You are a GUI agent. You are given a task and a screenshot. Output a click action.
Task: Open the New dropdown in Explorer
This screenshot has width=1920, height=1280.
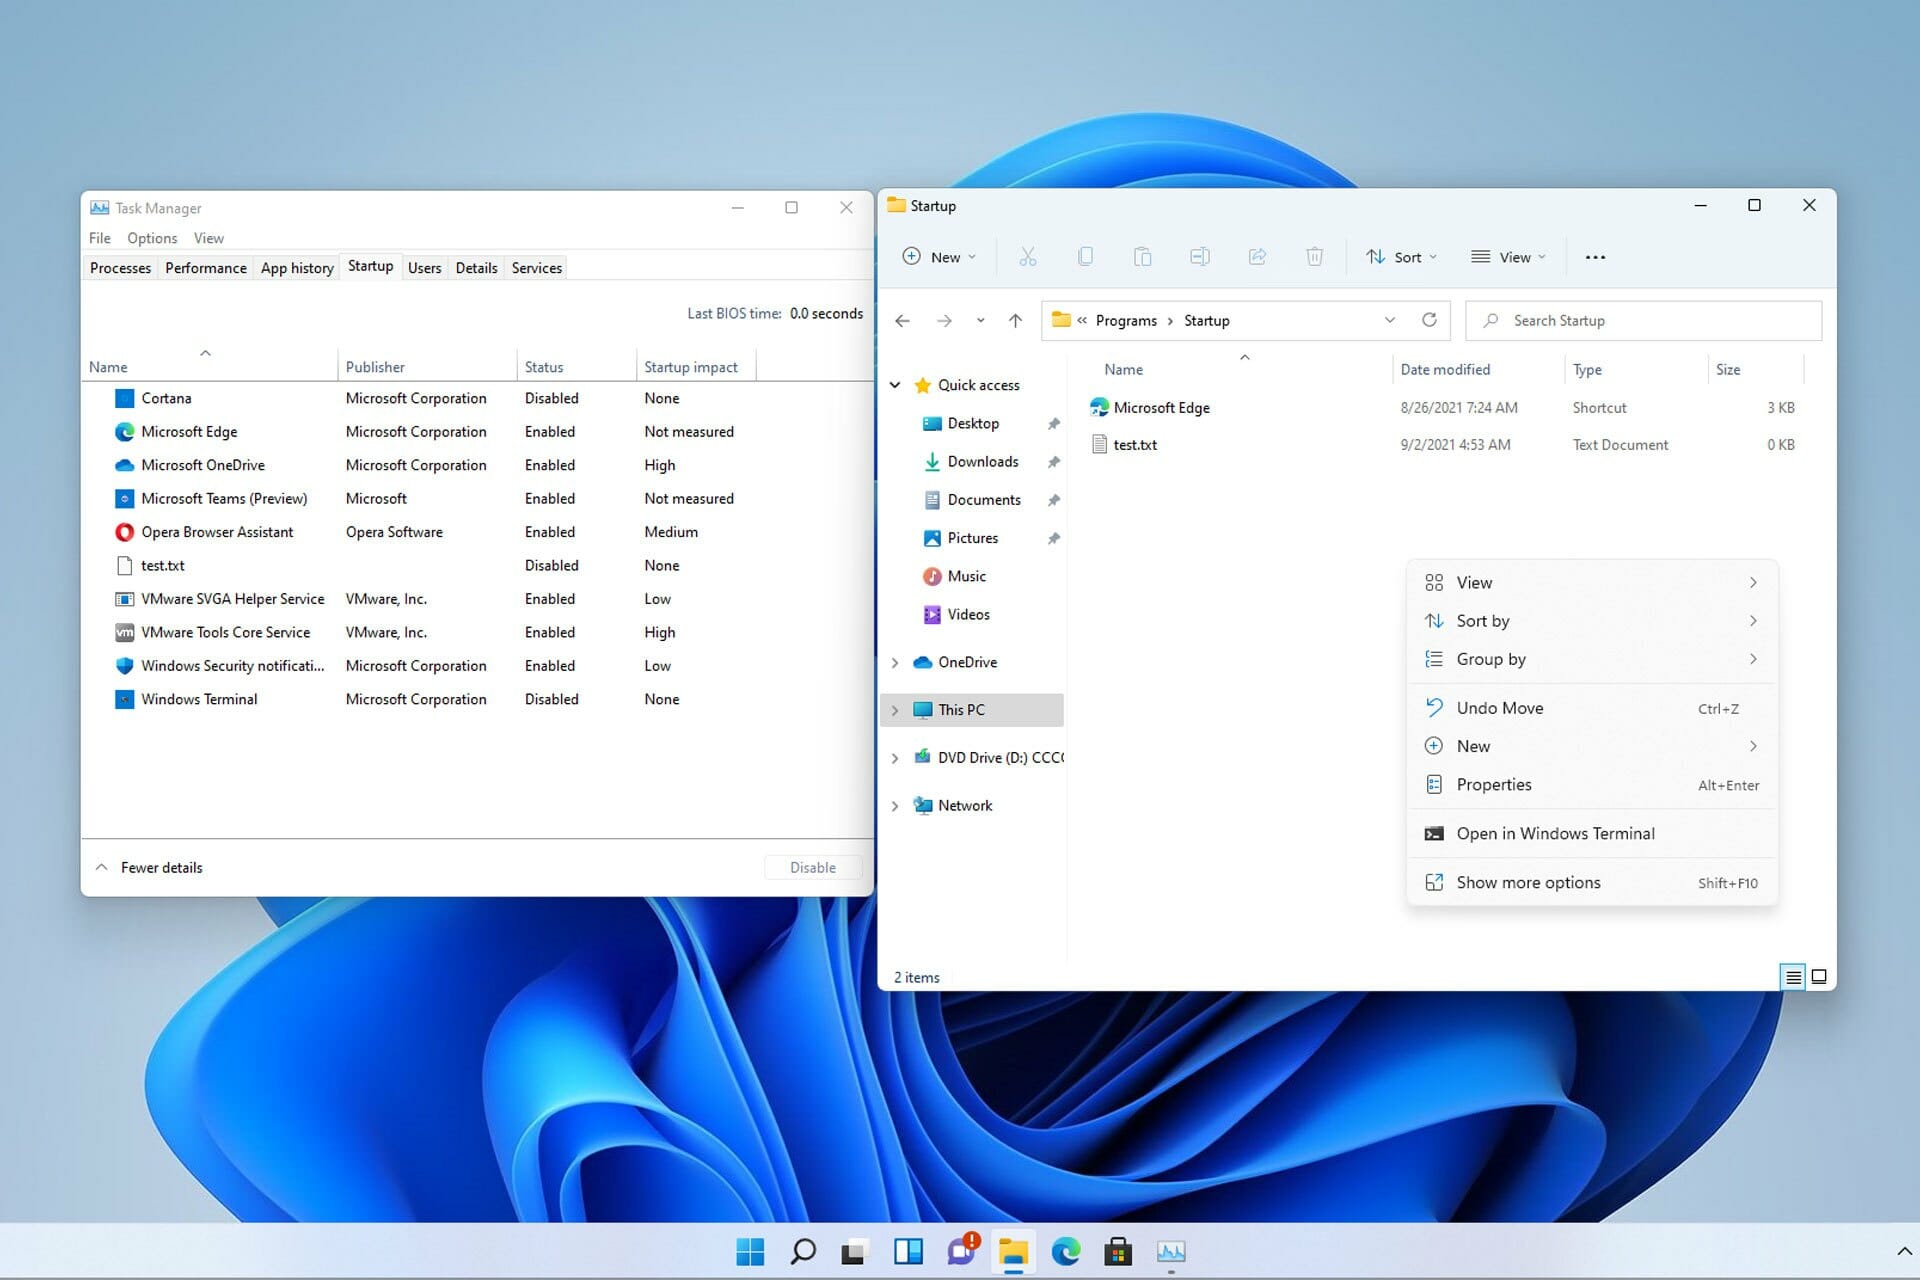pyautogui.click(x=939, y=257)
